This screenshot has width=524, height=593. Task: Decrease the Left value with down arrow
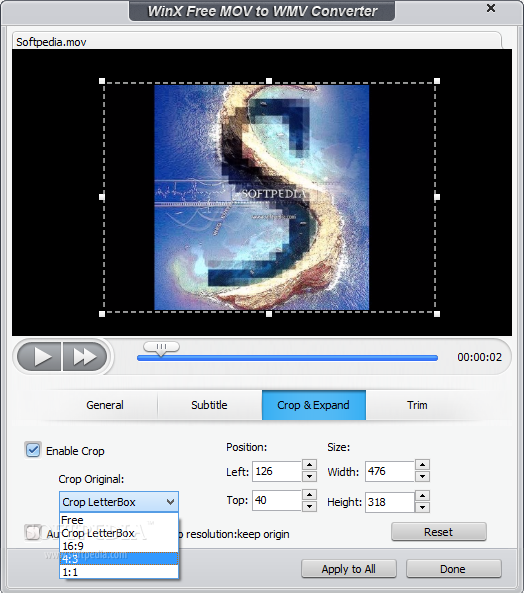pos(310,477)
